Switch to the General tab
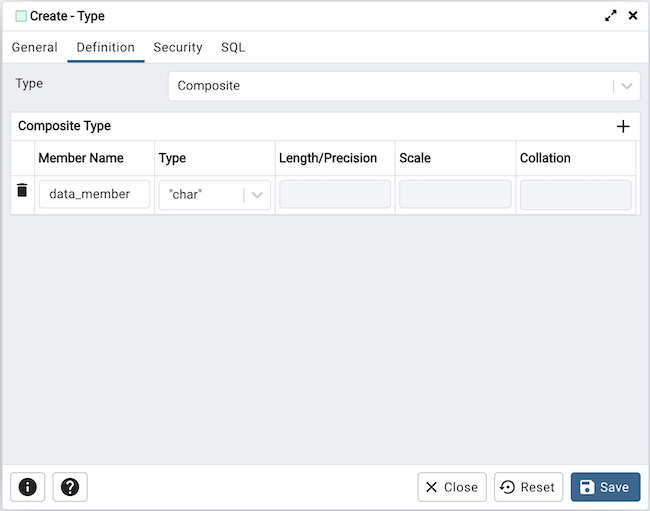This screenshot has height=511, width=650. click(35, 47)
